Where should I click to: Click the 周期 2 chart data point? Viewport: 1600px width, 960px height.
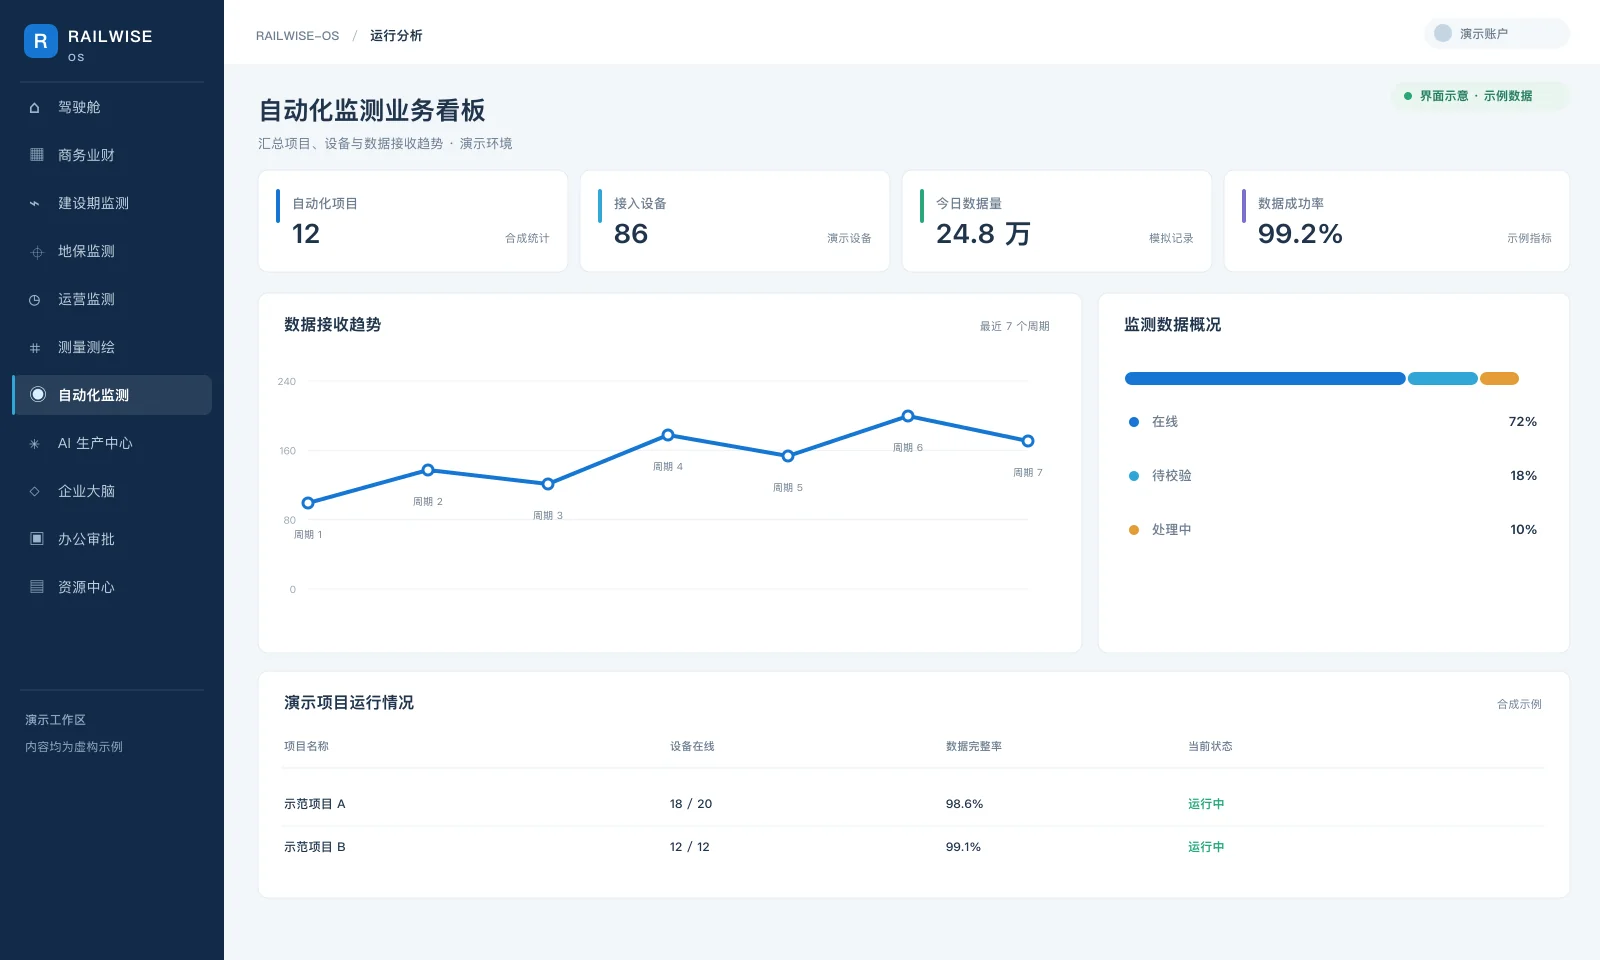coord(428,470)
